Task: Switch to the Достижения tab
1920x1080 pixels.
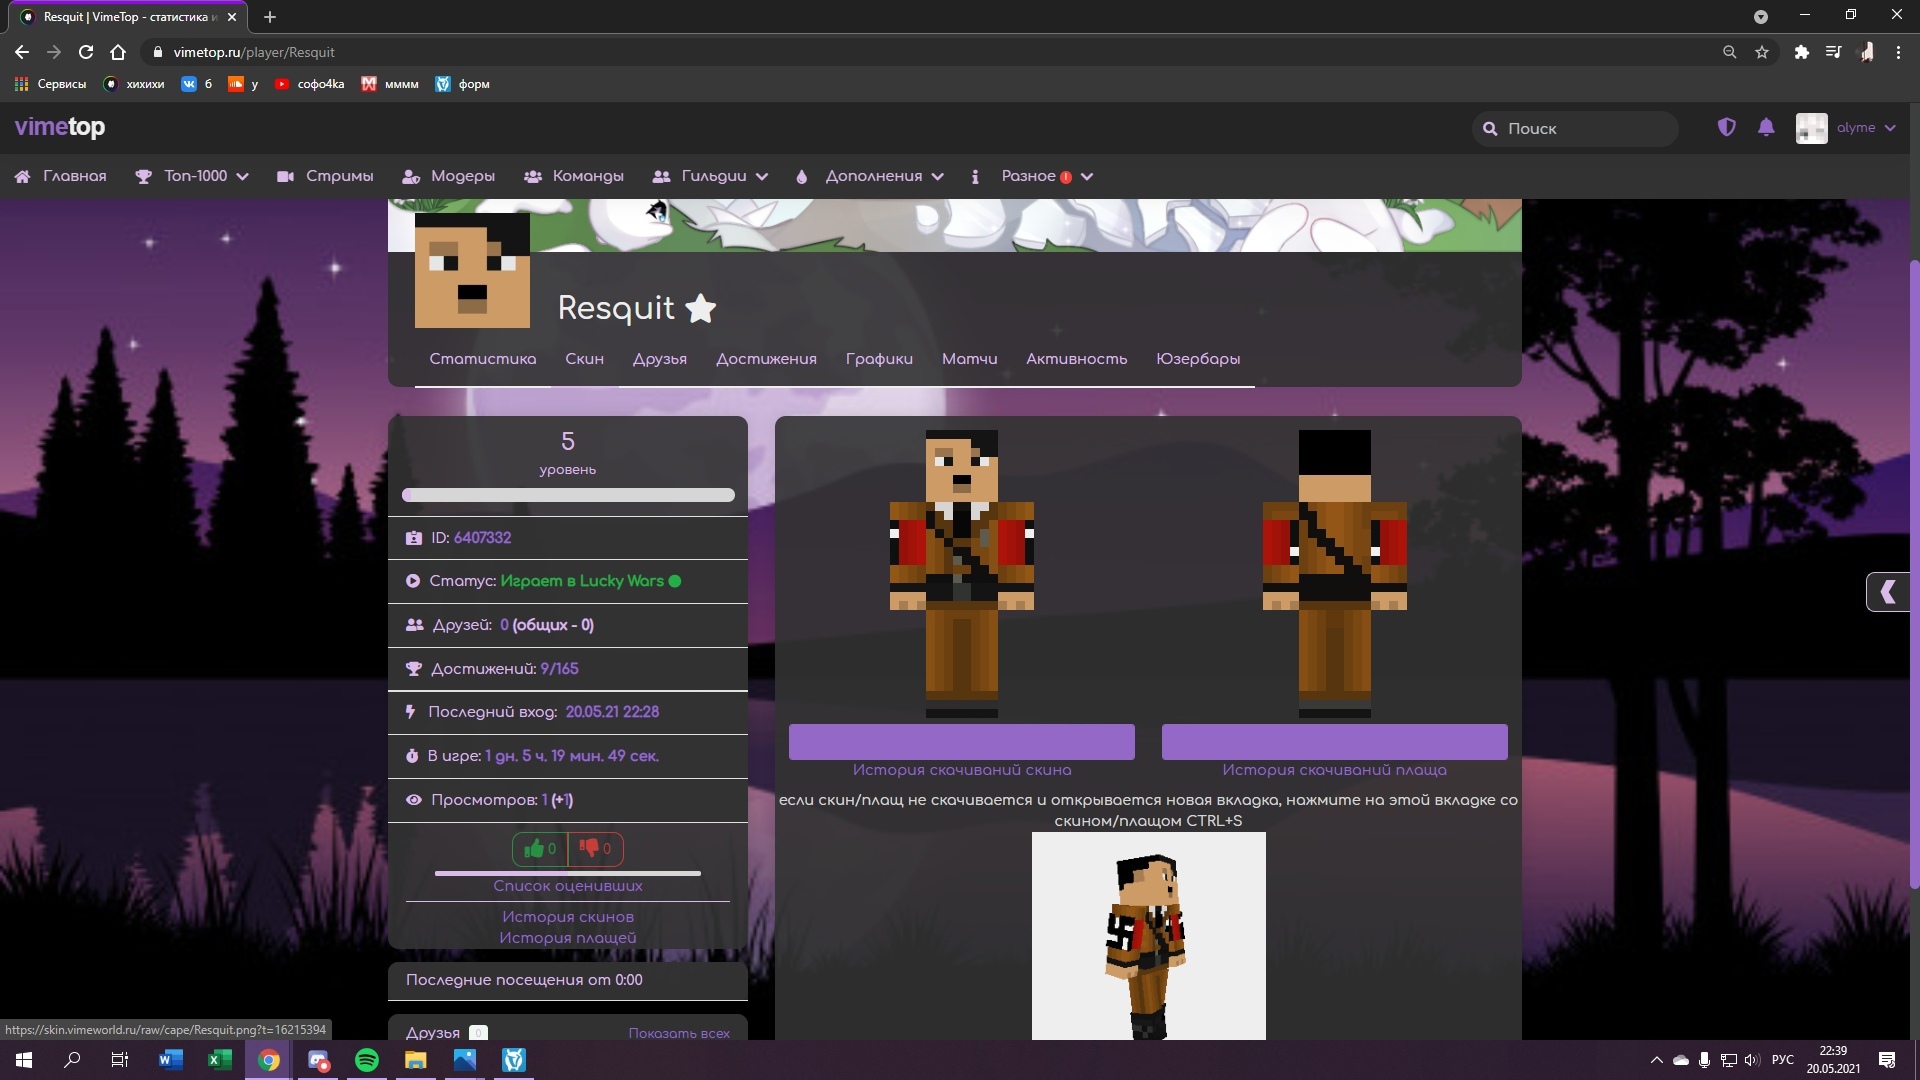Action: click(x=766, y=359)
